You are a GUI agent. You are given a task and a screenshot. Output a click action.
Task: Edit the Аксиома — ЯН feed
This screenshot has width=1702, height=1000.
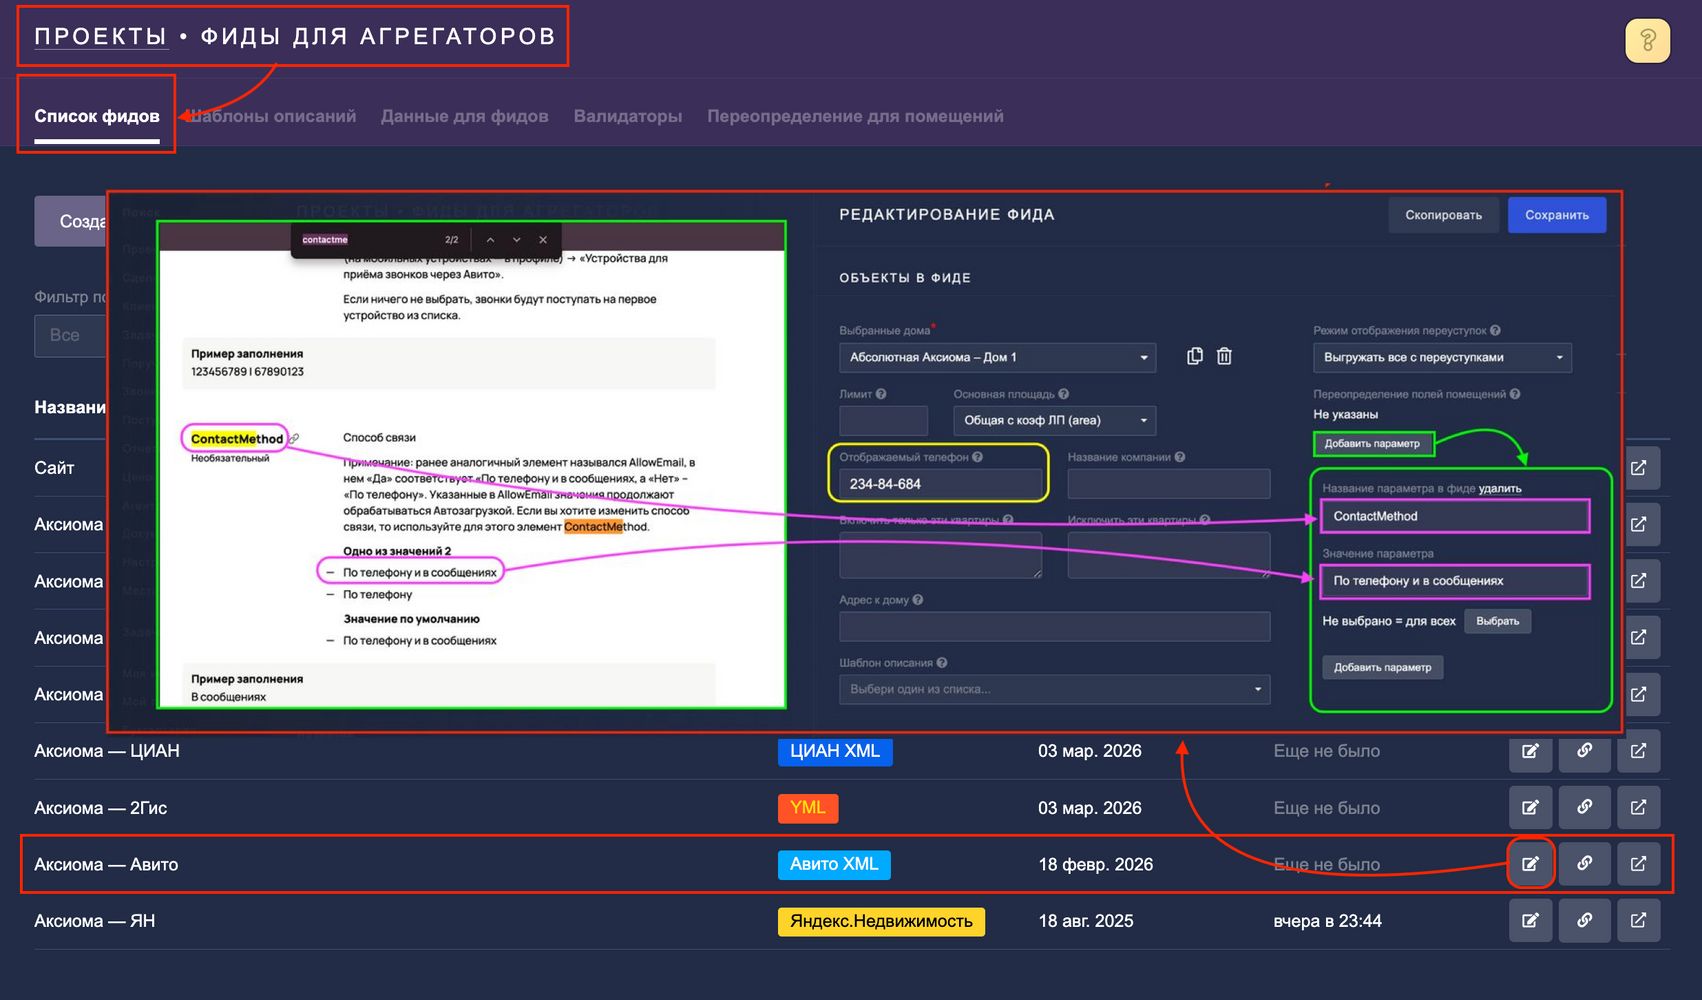(x=1530, y=921)
